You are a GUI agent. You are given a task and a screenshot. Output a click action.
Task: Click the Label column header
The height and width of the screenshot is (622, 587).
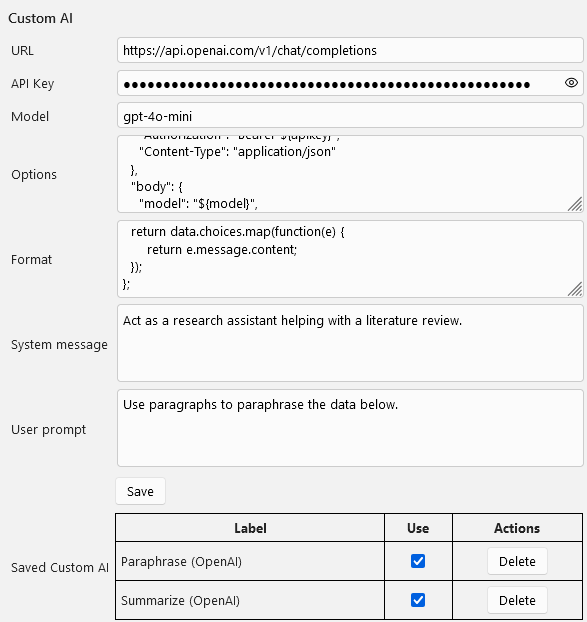[250, 528]
